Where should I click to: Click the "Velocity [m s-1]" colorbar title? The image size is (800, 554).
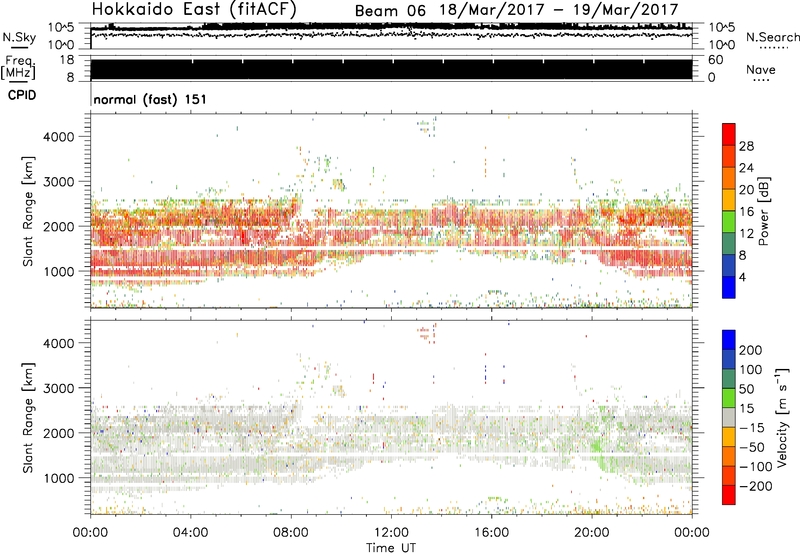pos(782,417)
